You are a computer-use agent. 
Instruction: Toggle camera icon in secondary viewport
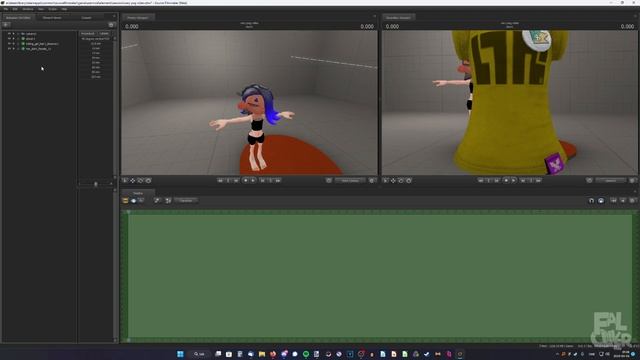tap(589, 180)
